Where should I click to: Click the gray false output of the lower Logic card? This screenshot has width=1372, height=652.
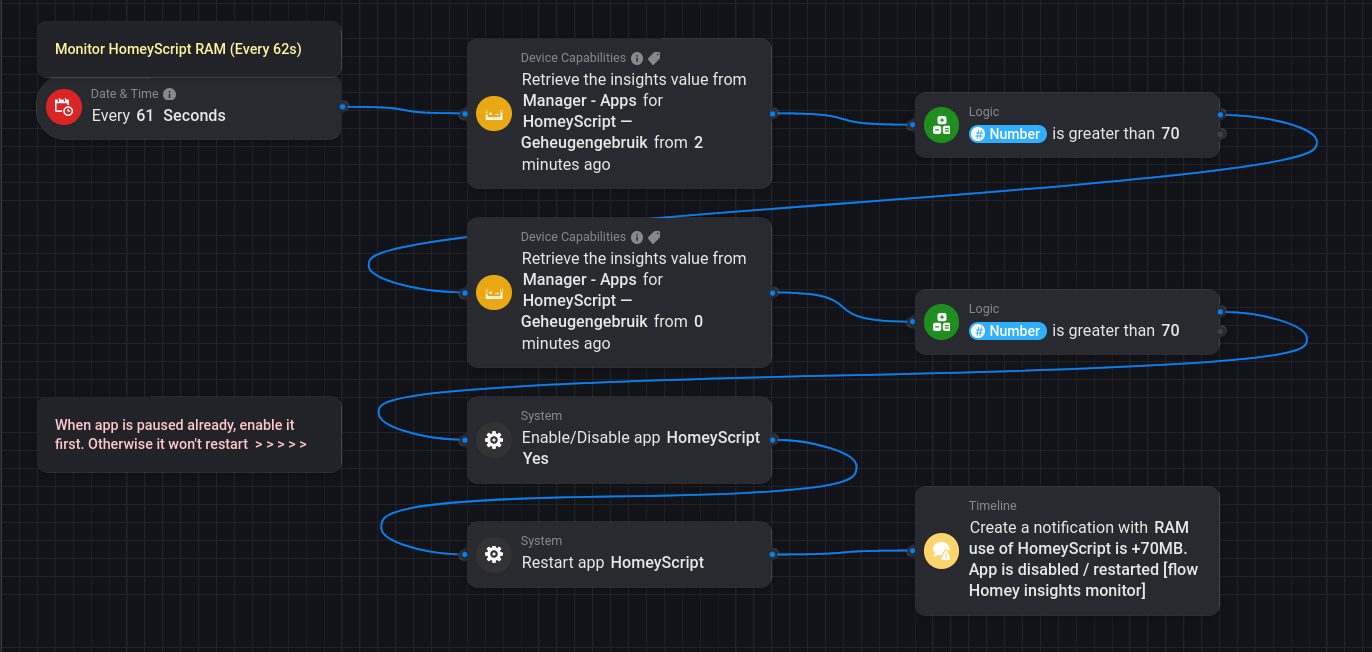(x=1222, y=330)
